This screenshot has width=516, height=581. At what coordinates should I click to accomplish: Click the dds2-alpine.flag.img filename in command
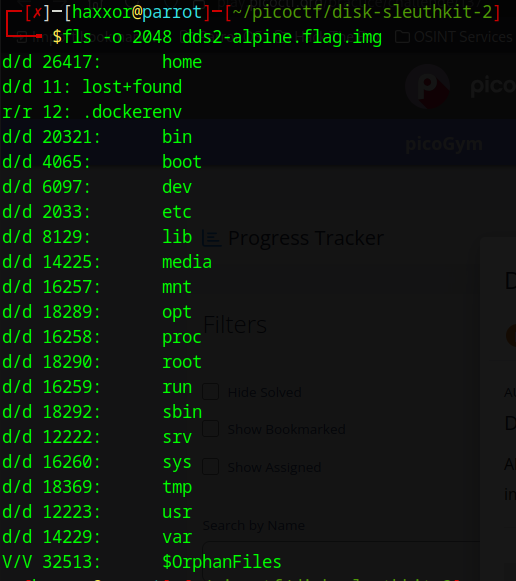point(282,37)
